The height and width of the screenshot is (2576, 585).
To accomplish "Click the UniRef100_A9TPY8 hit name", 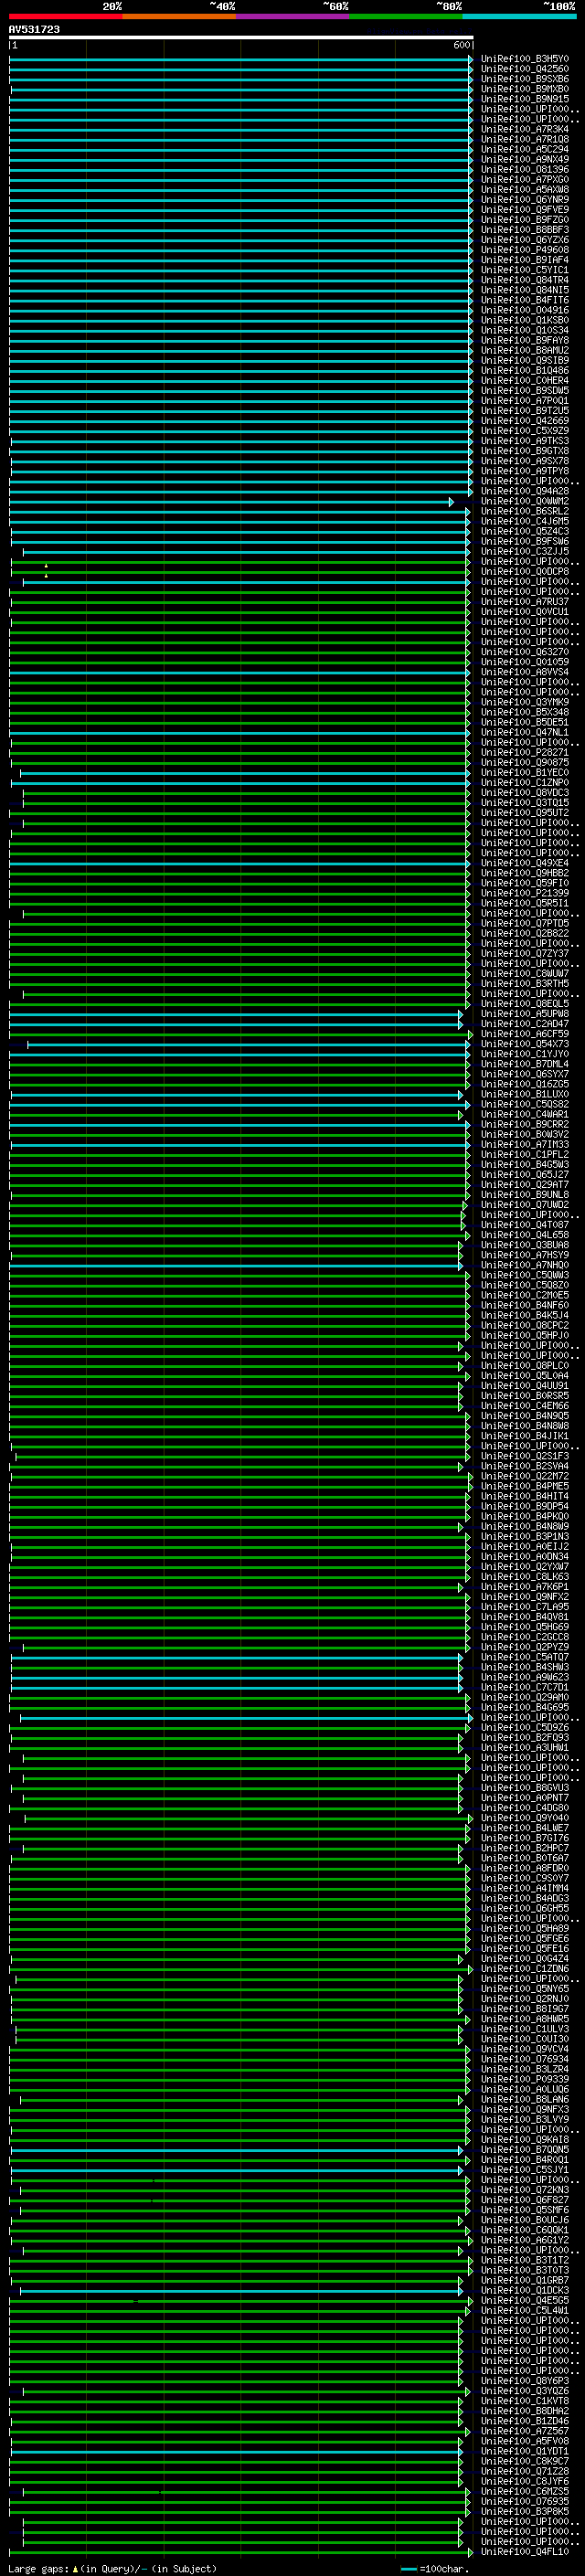I will pyautogui.click(x=525, y=471).
